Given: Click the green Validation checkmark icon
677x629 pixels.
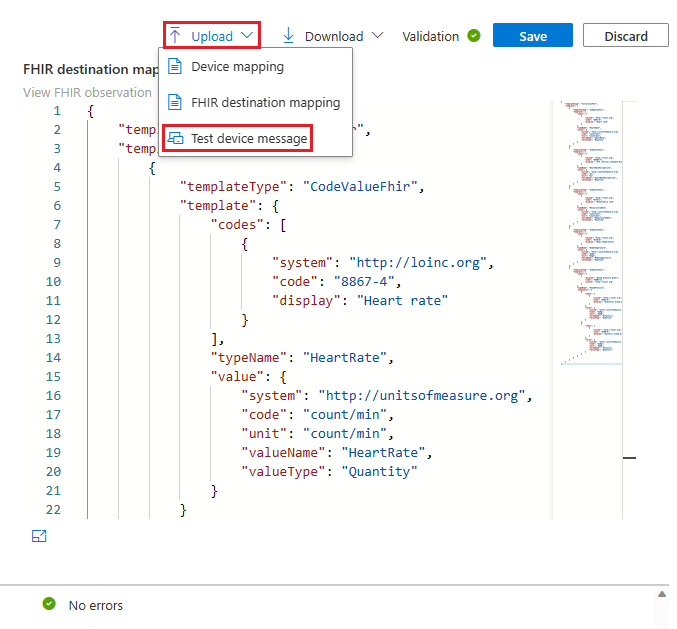Looking at the screenshot, I should click(x=473, y=36).
